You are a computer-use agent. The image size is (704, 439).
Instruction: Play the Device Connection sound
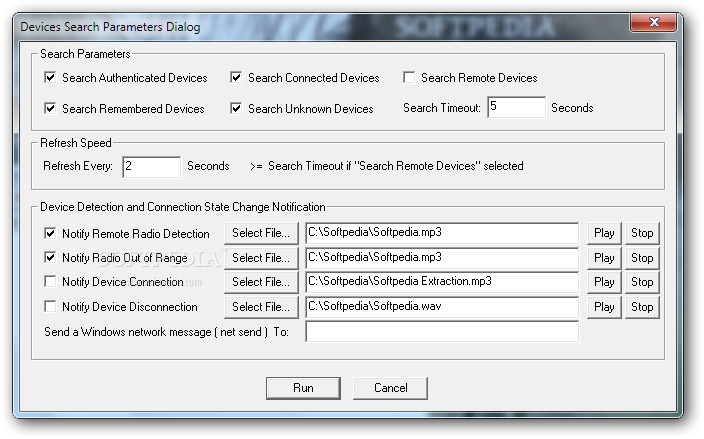coord(604,282)
